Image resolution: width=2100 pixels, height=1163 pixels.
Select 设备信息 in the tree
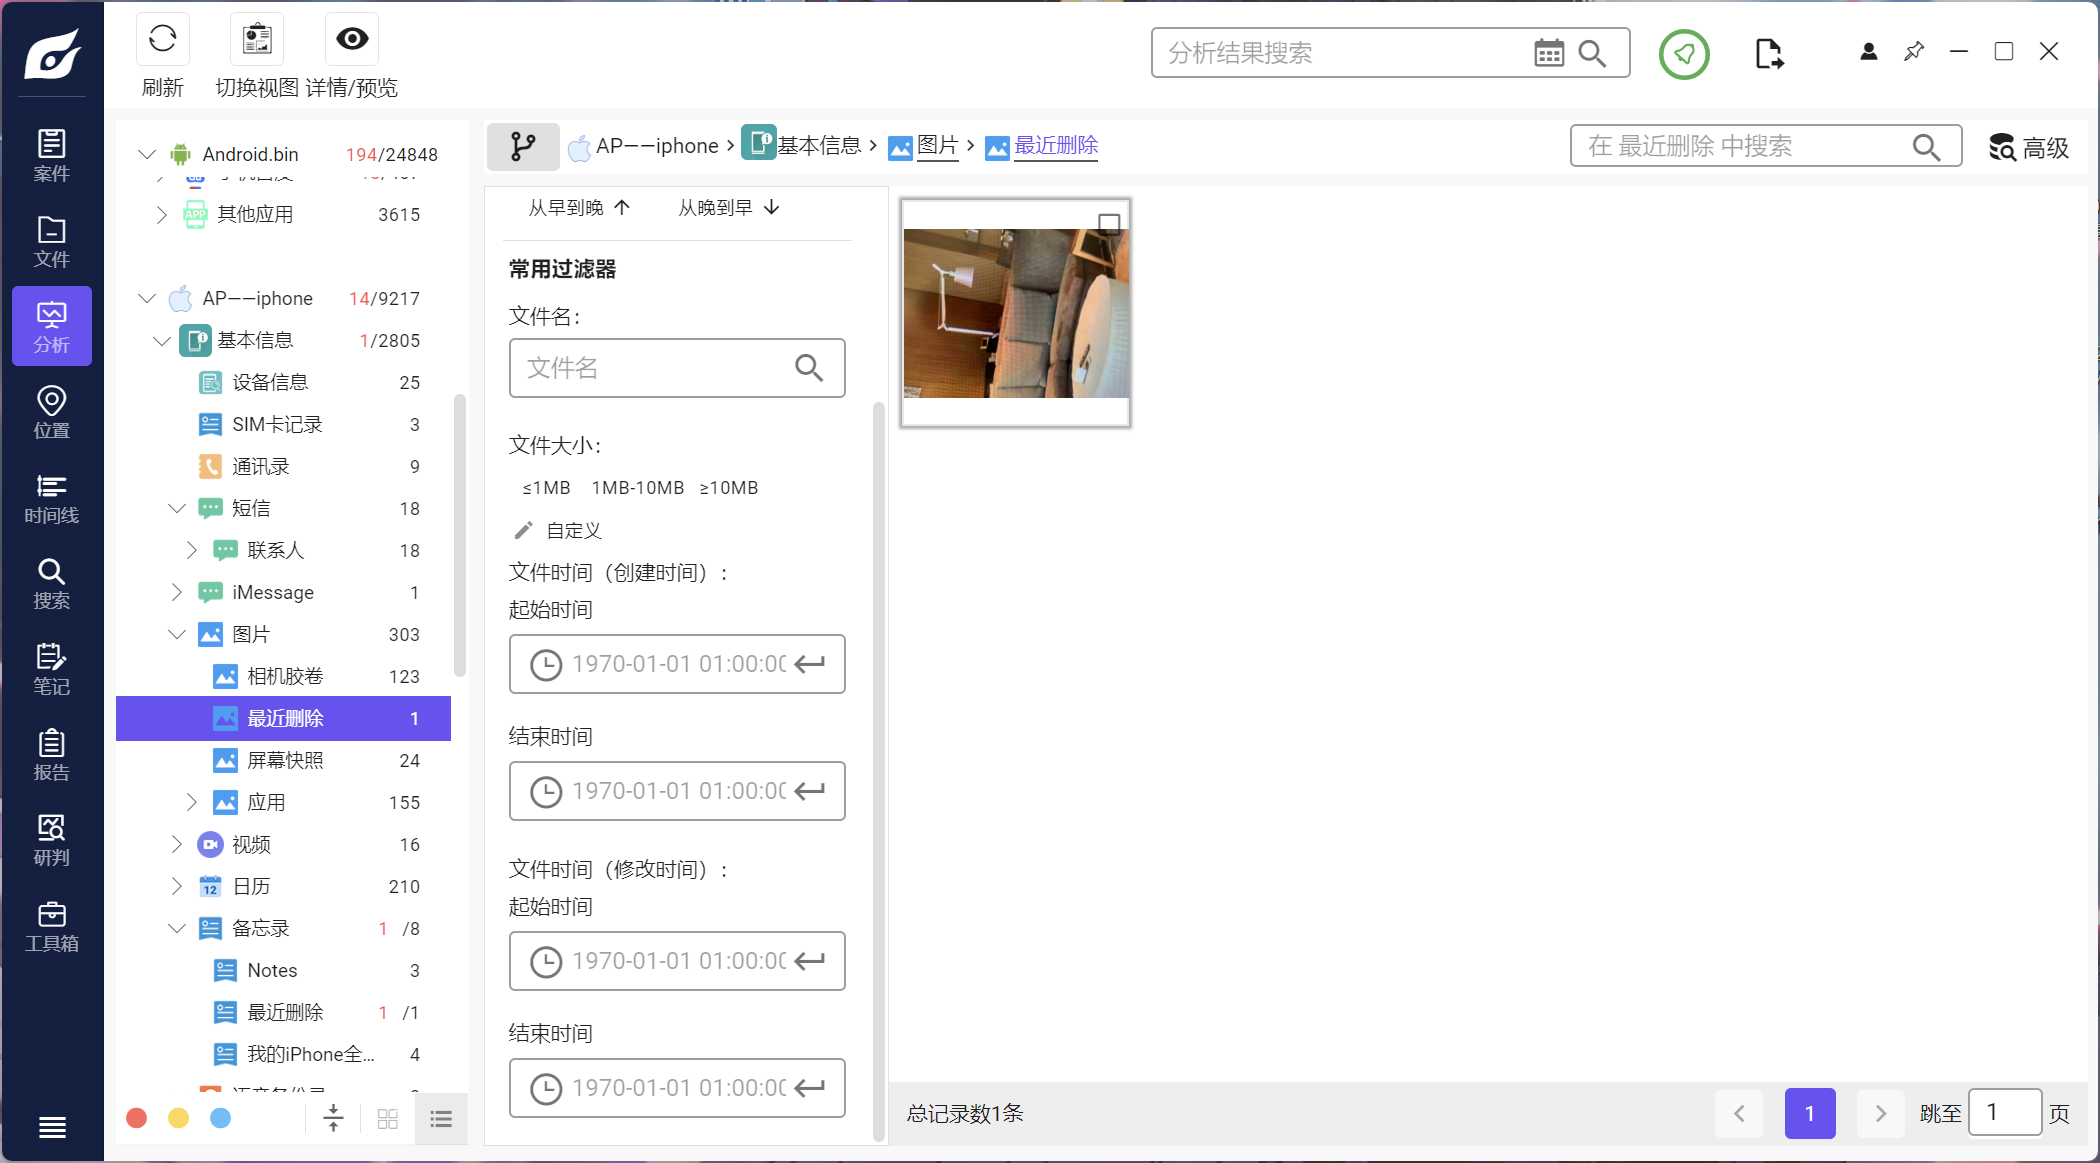coord(284,382)
